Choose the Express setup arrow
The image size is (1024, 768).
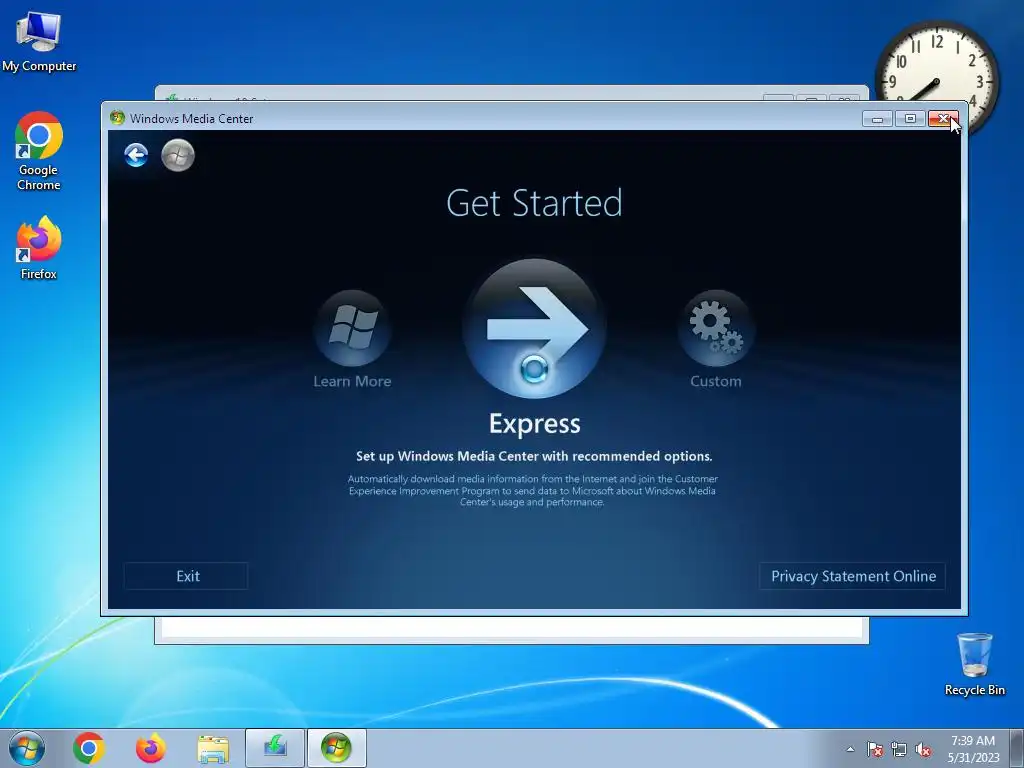(x=534, y=328)
